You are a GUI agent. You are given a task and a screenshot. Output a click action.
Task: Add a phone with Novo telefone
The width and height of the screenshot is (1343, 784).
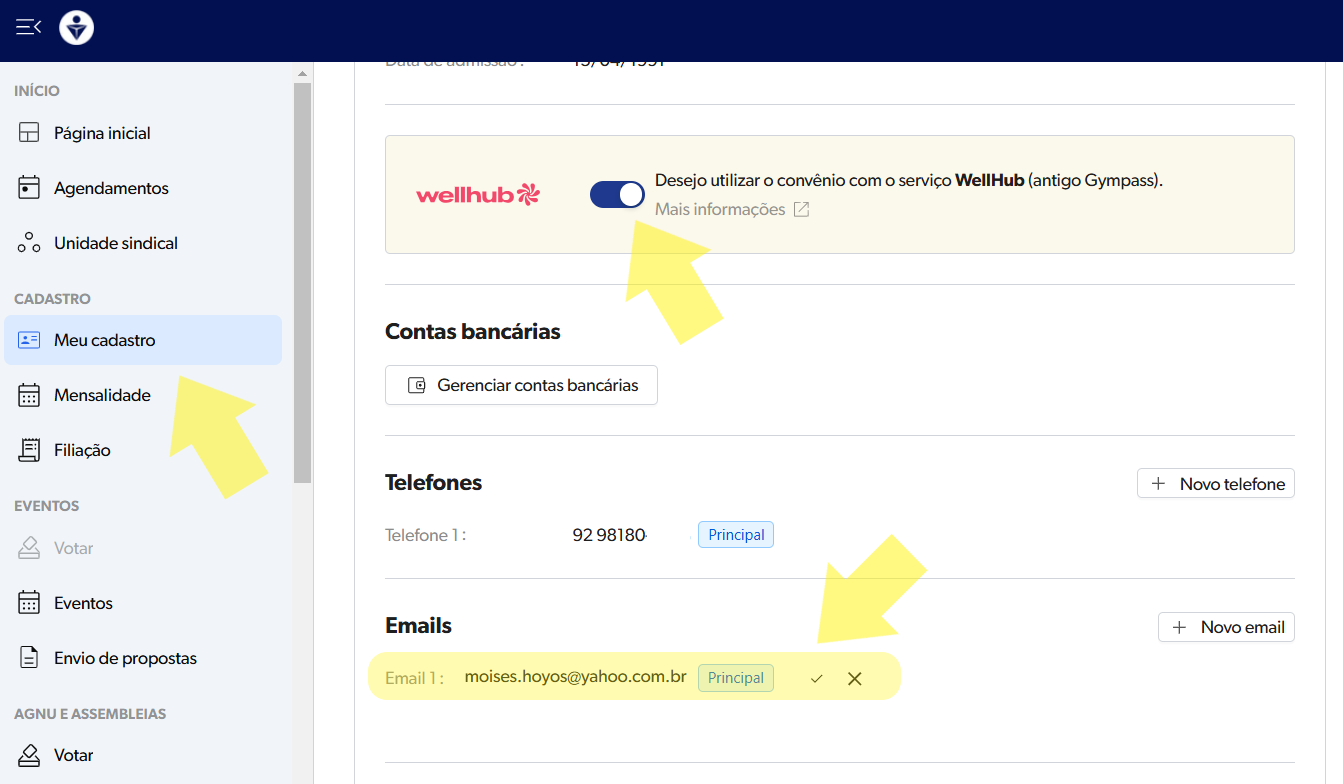pos(1216,483)
